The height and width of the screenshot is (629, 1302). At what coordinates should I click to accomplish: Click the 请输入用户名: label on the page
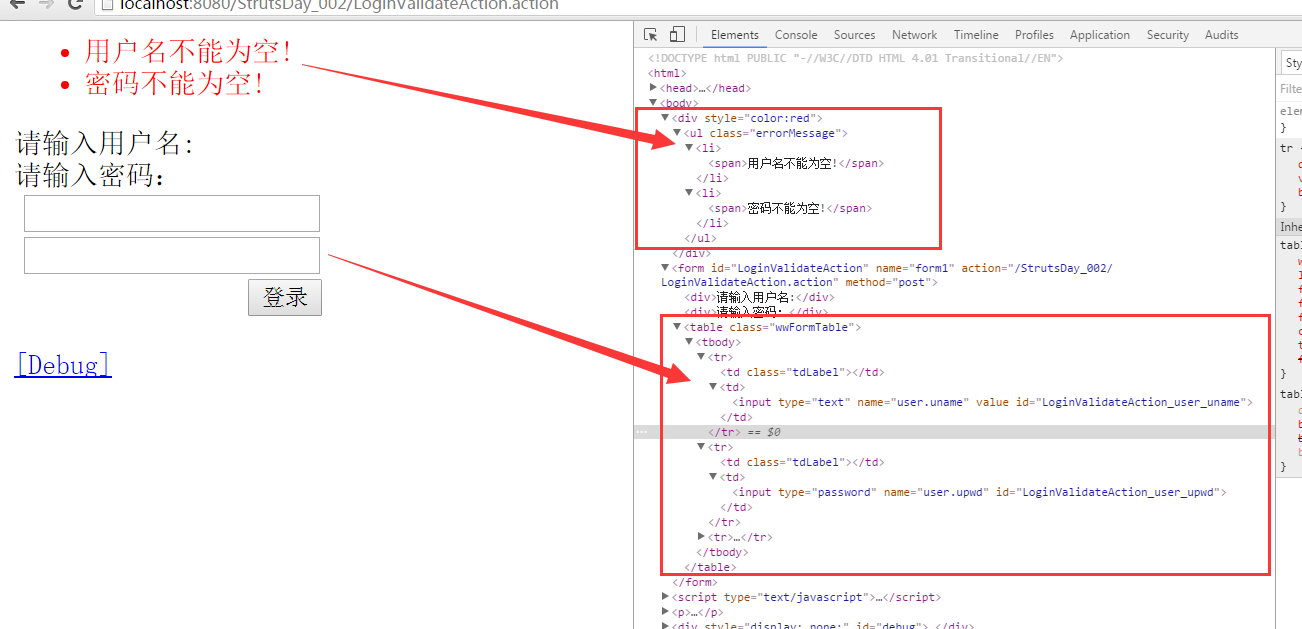tap(105, 143)
